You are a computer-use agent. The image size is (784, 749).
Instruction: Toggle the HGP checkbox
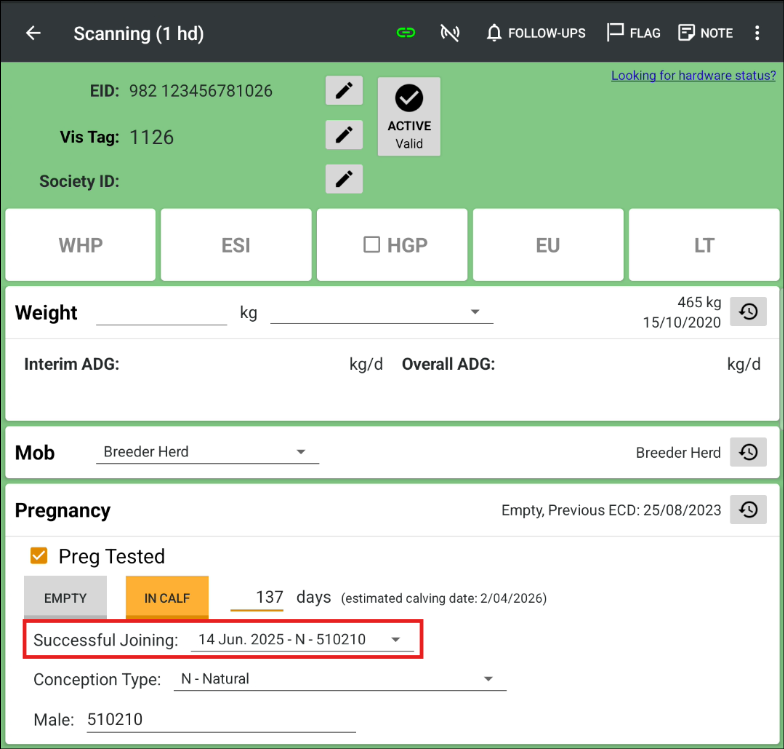tap(372, 245)
